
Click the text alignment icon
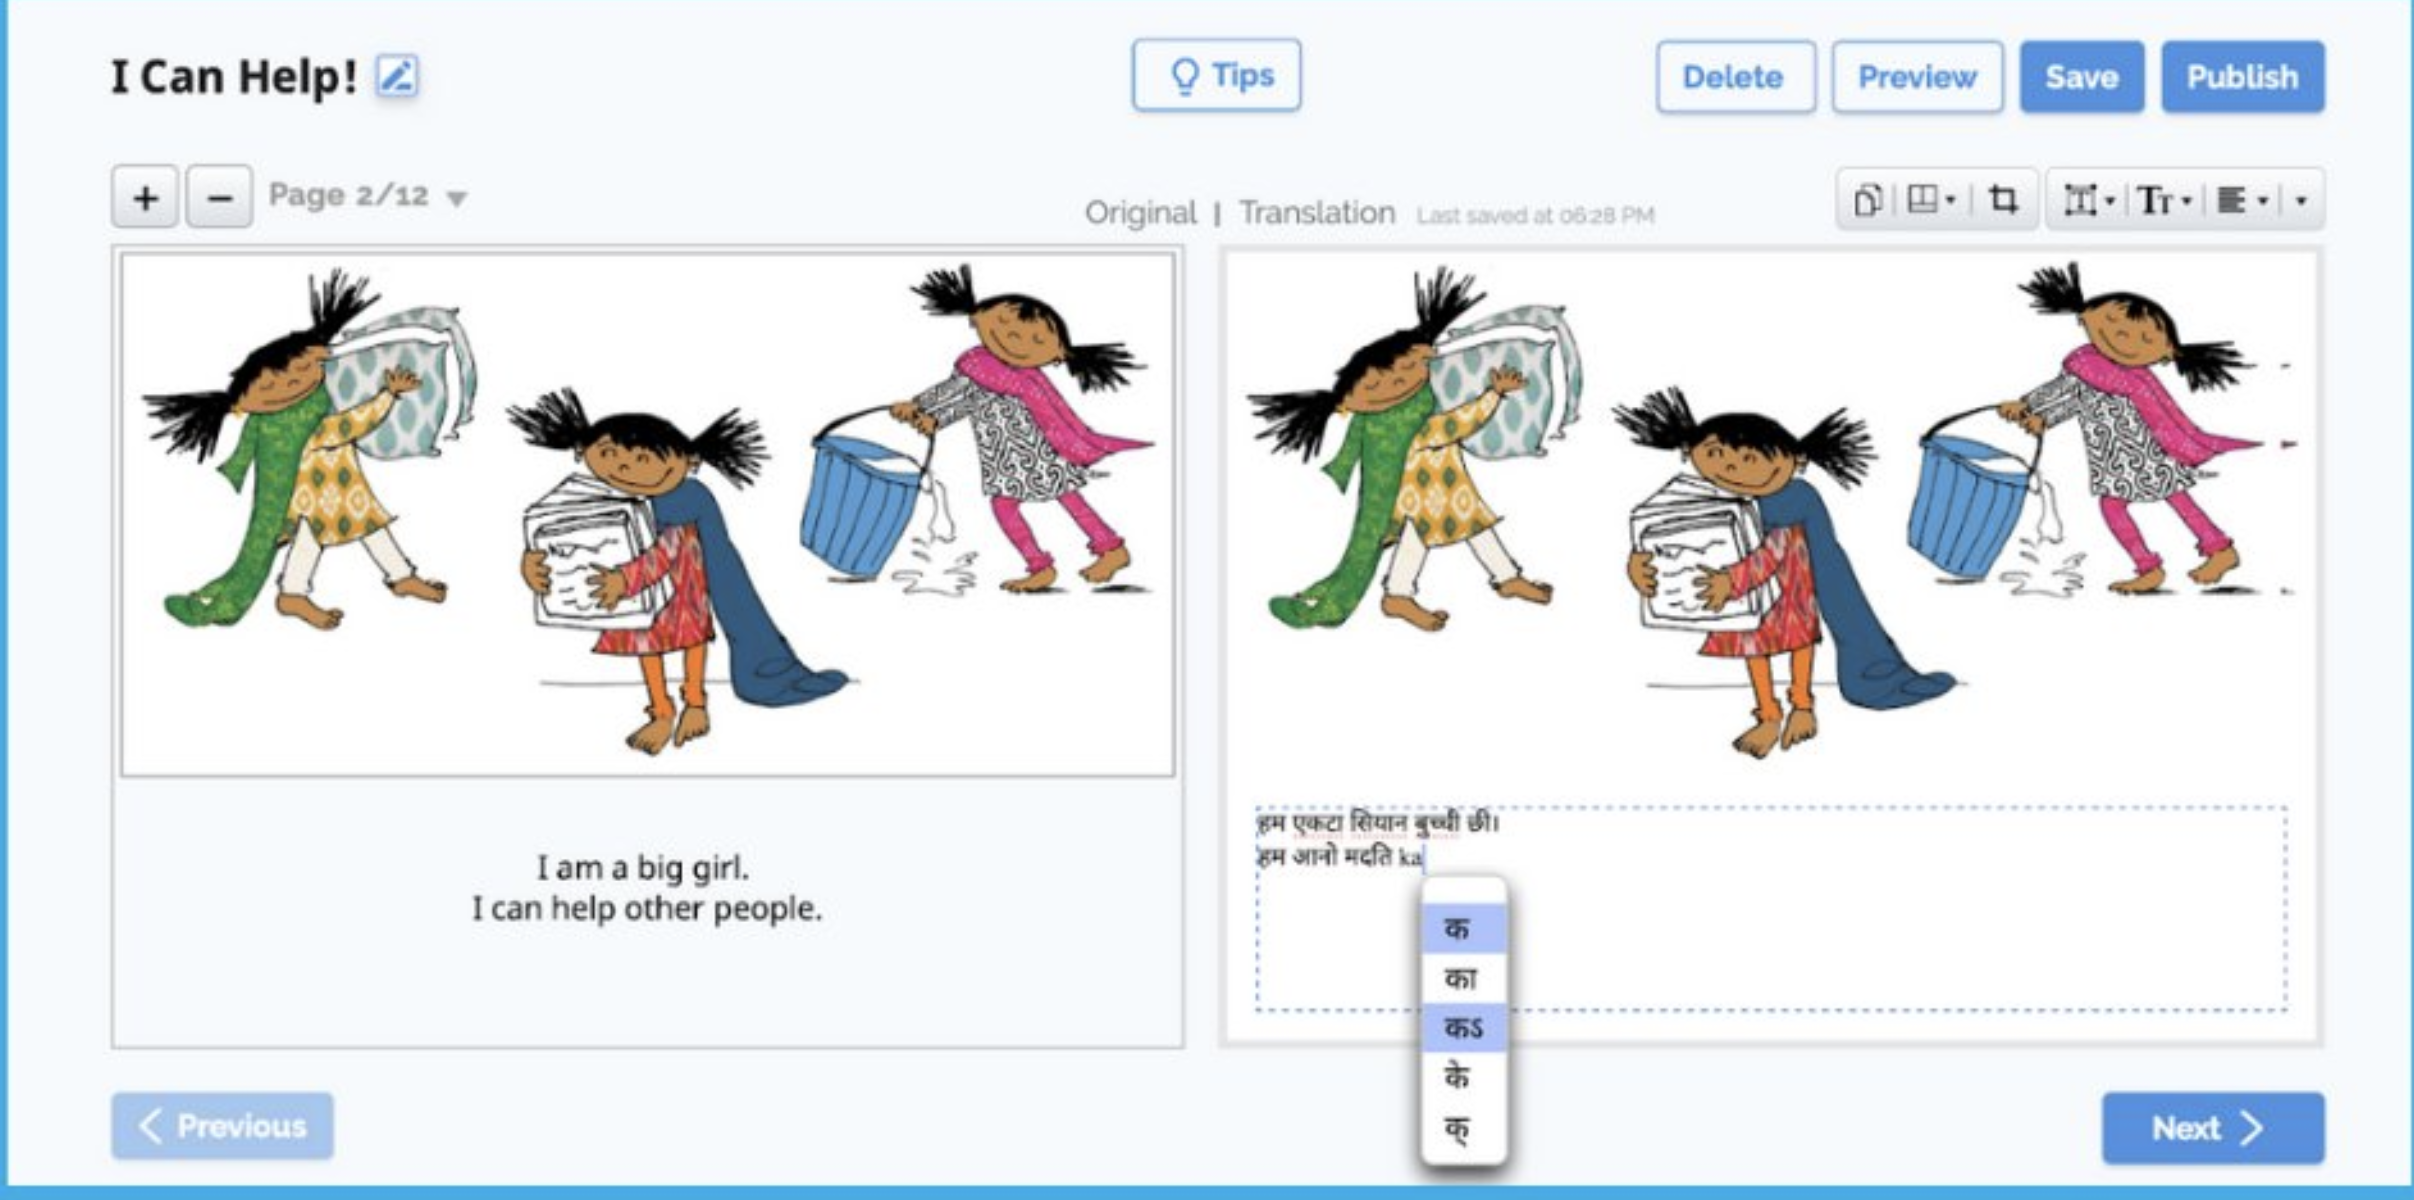[2240, 200]
